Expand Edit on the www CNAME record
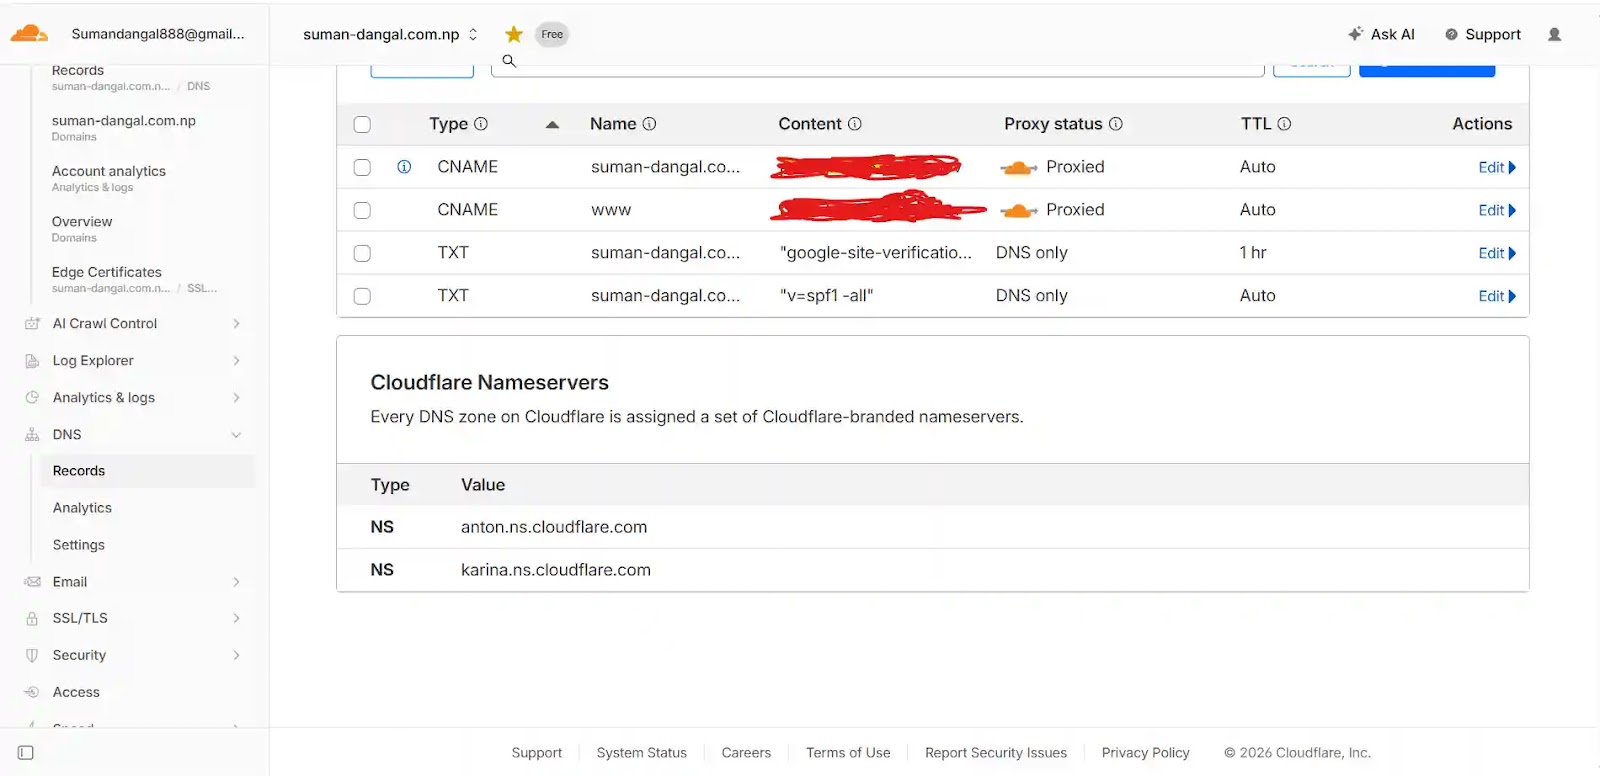 tap(1497, 211)
